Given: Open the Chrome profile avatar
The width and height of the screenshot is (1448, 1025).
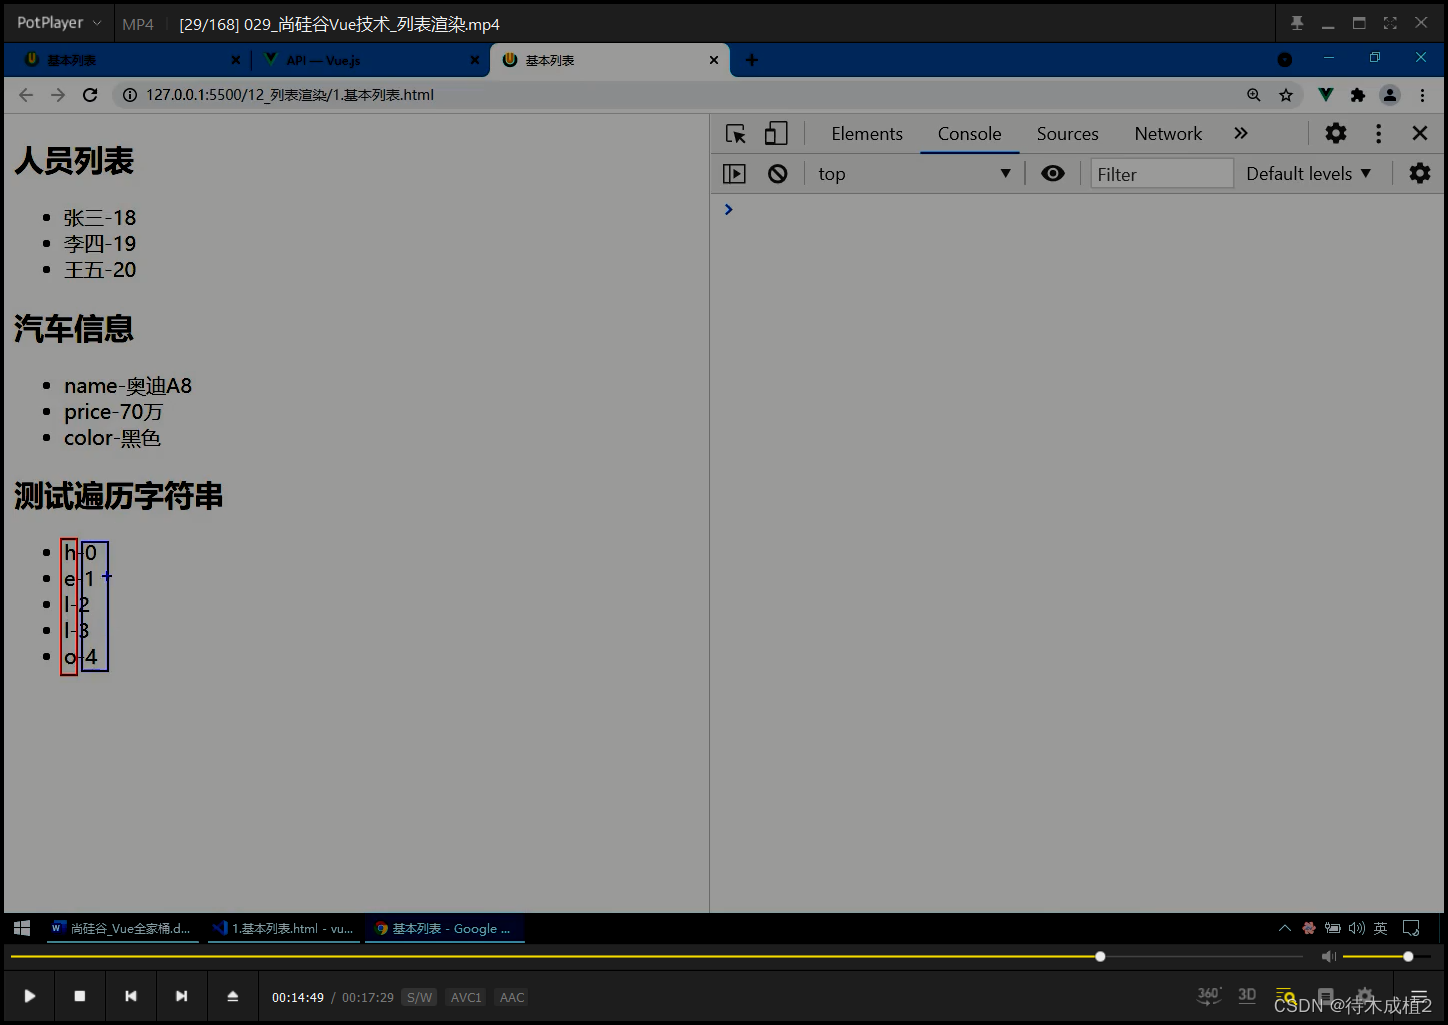Looking at the screenshot, I should tap(1390, 95).
